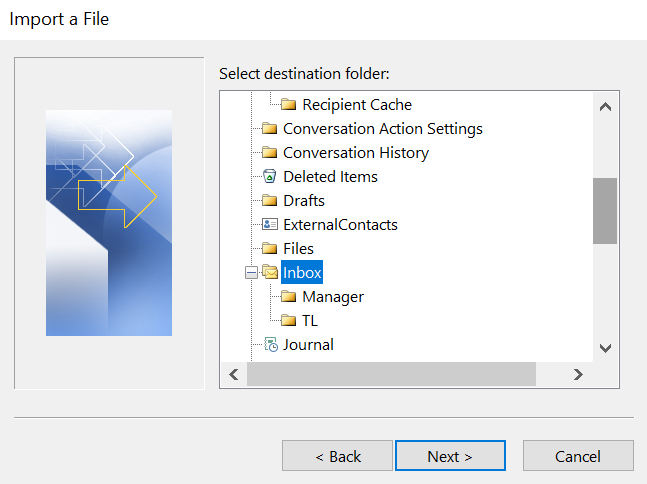Viewport: 647px width, 484px height.
Task: Click the Recipient Cache folder icon
Action: (x=288, y=105)
